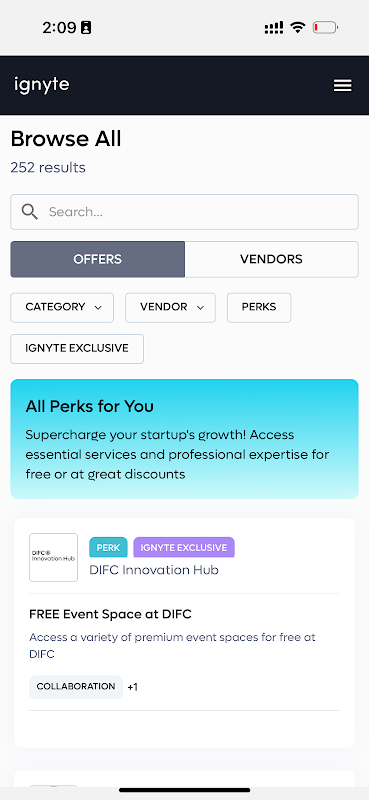Tap the cellular signal icon
The height and width of the screenshot is (800, 369).
pyautogui.click(x=274, y=28)
